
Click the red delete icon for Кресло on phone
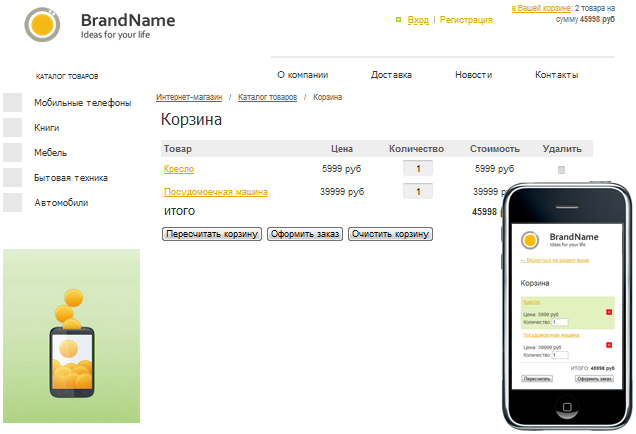click(609, 313)
